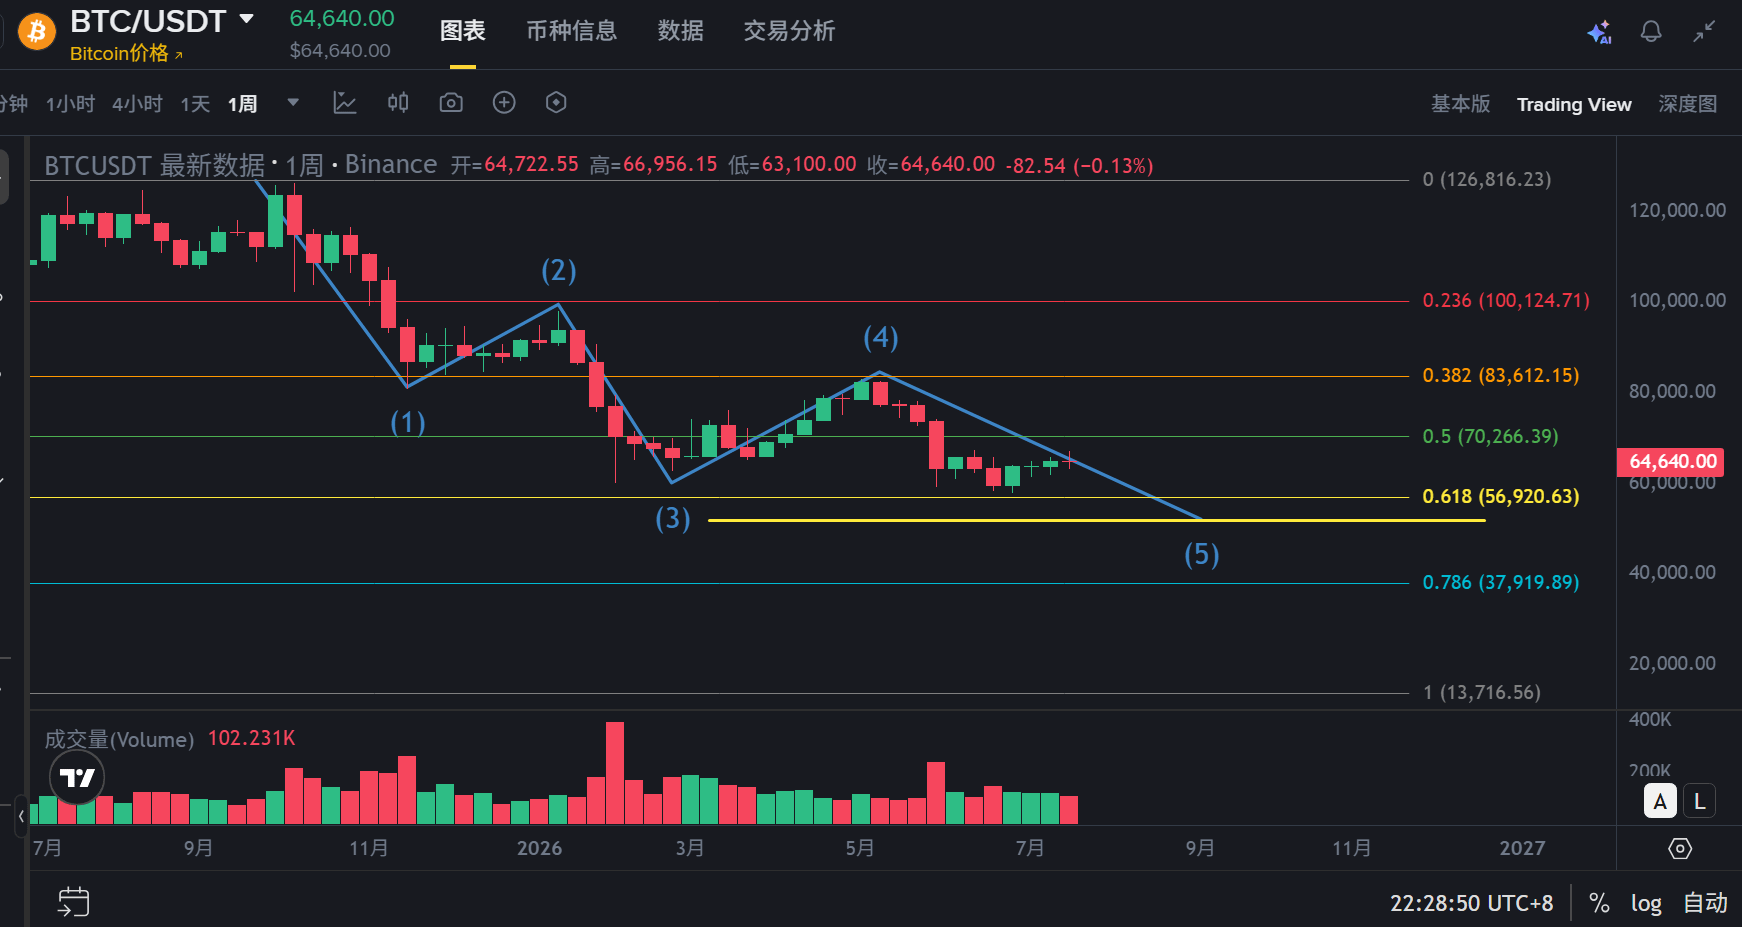Image resolution: width=1742 pixels, height=927 pixels.
Task: Click the 22:28:50 UTC+8 timezone selector
Action: [1471, 903]
